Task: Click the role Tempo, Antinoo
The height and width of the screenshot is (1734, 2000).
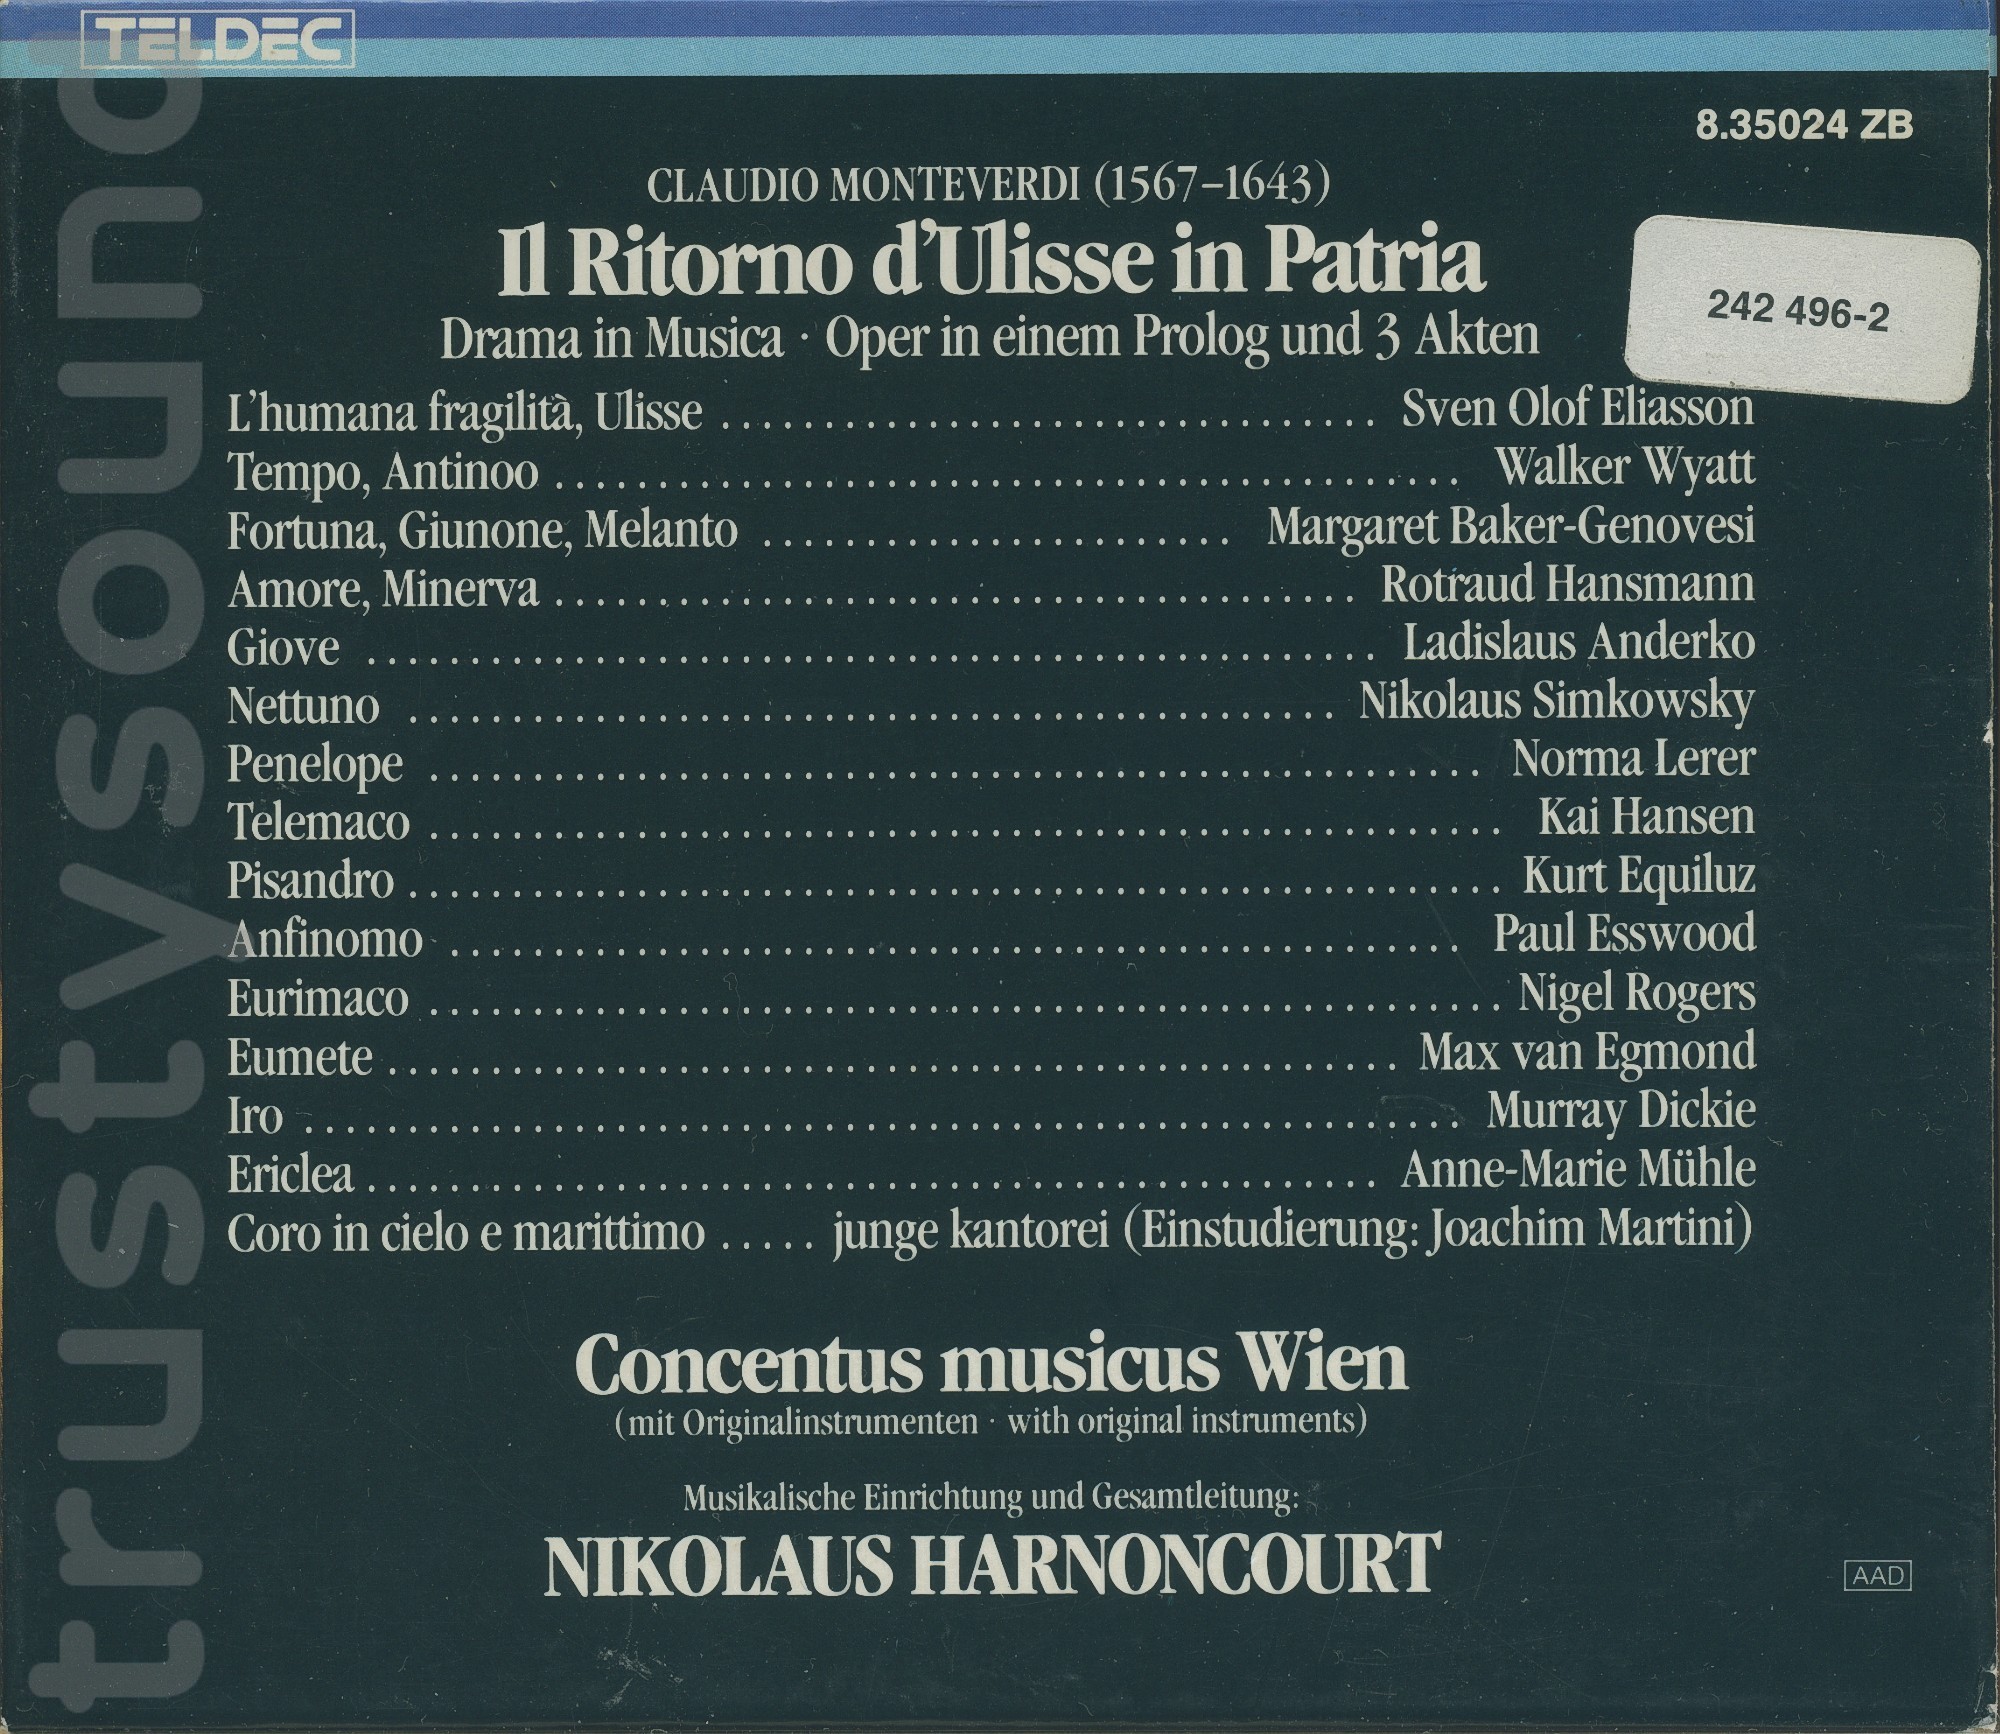Action: click(383, 471)
